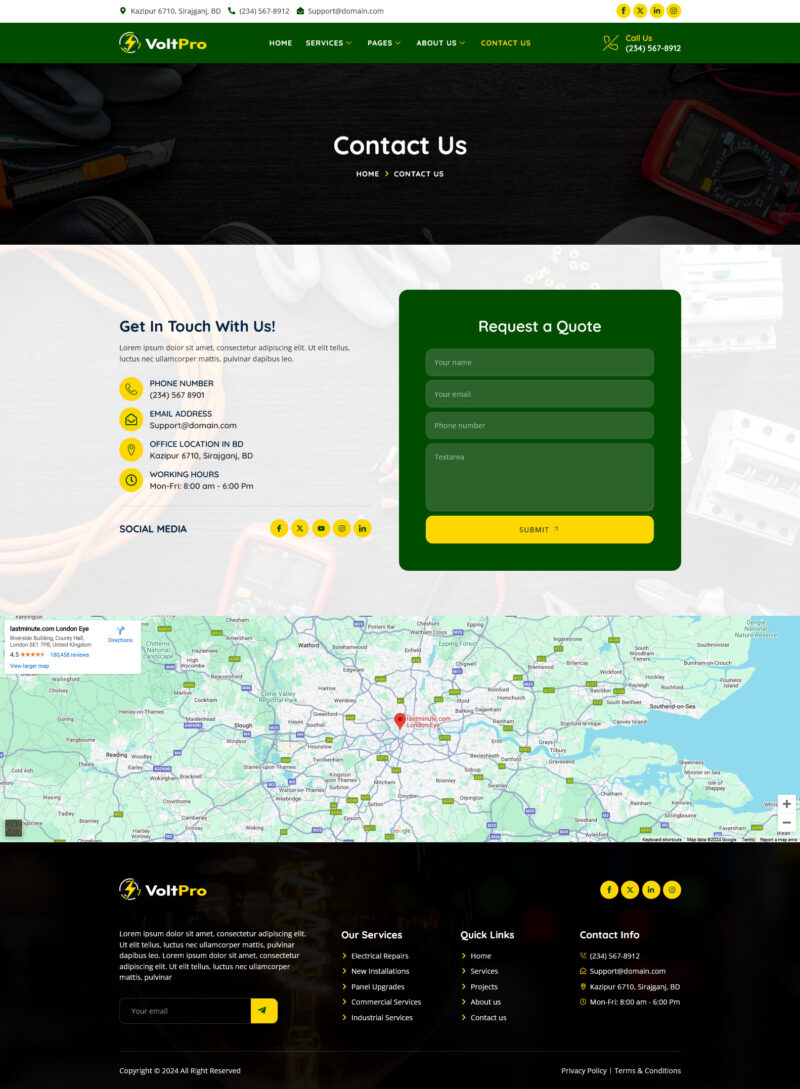The height and width of the screenshot is (1089, 800).
Task: Open Privacy Policy link
Action: 584,1070
